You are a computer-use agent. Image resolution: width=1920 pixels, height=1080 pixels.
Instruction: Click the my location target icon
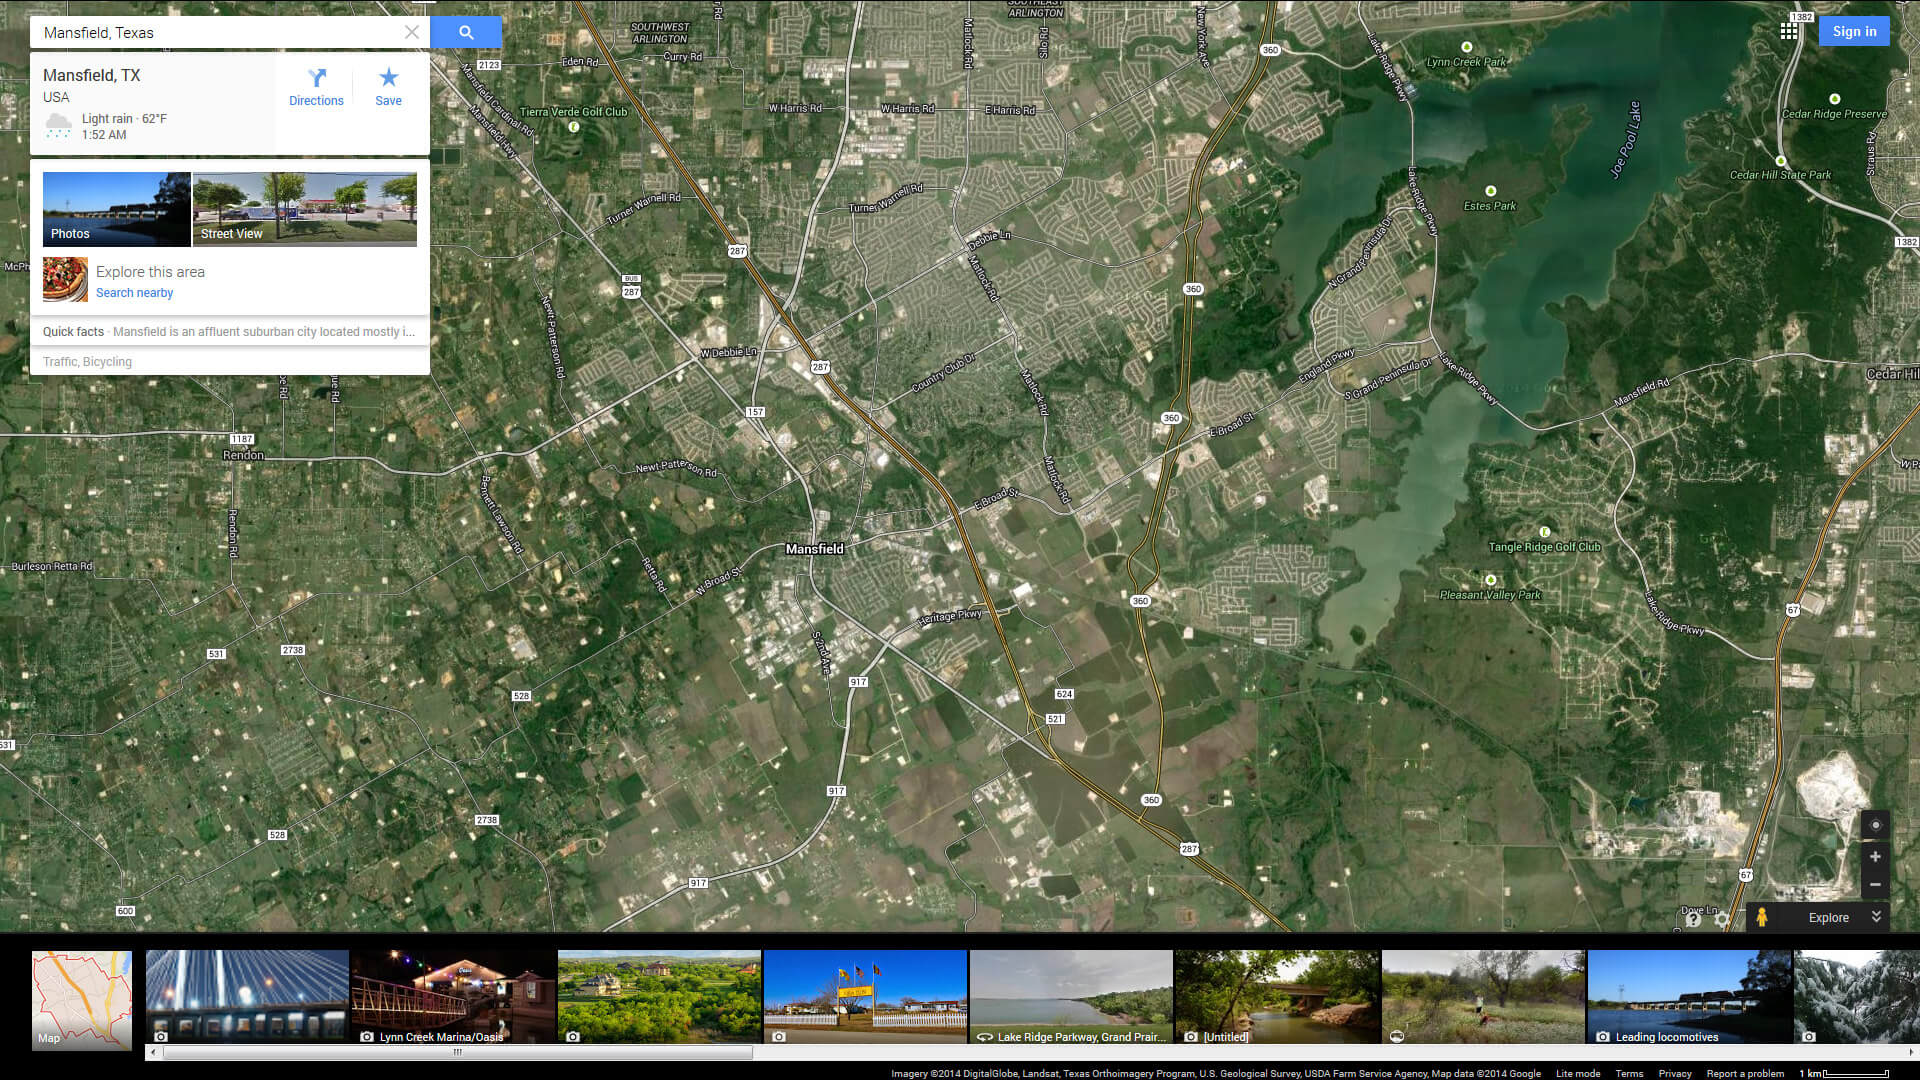(1875, 825)
